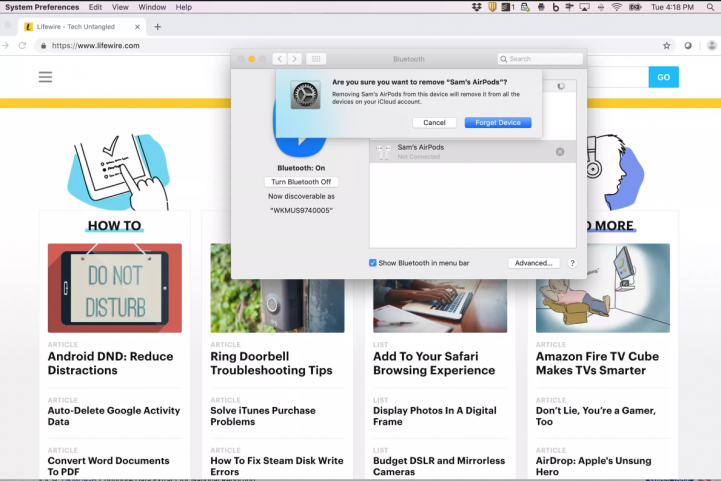Cancel removing Sam's AirPods

(434, 123)
